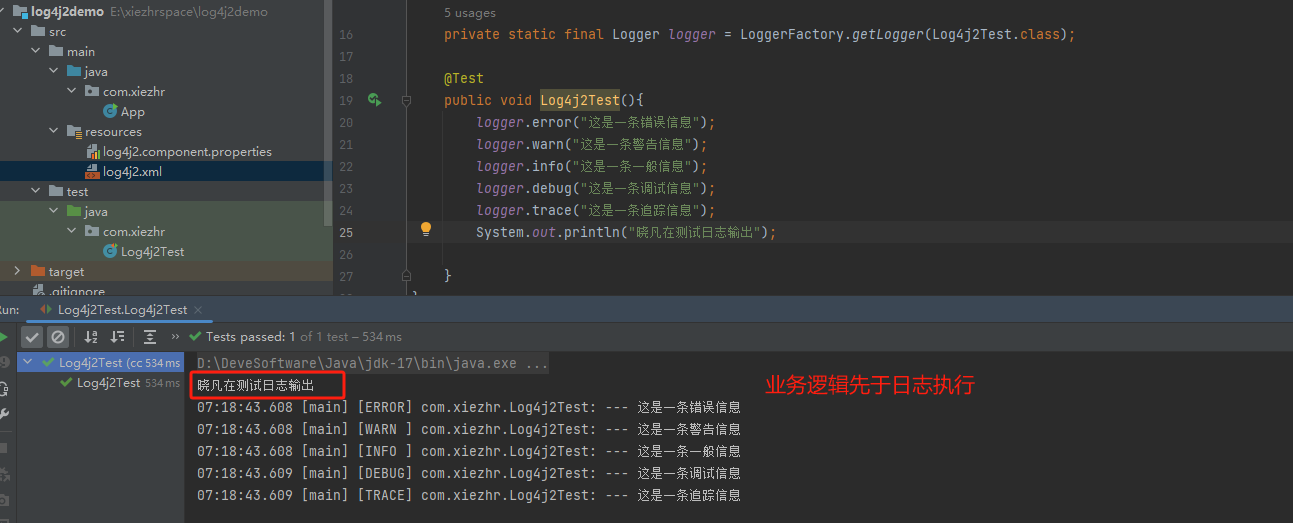Viewport: 1293px width, 523px height.
Task: Click the '晓凡在测试日志输出' console output line
Action: click(x=255, y=385)
